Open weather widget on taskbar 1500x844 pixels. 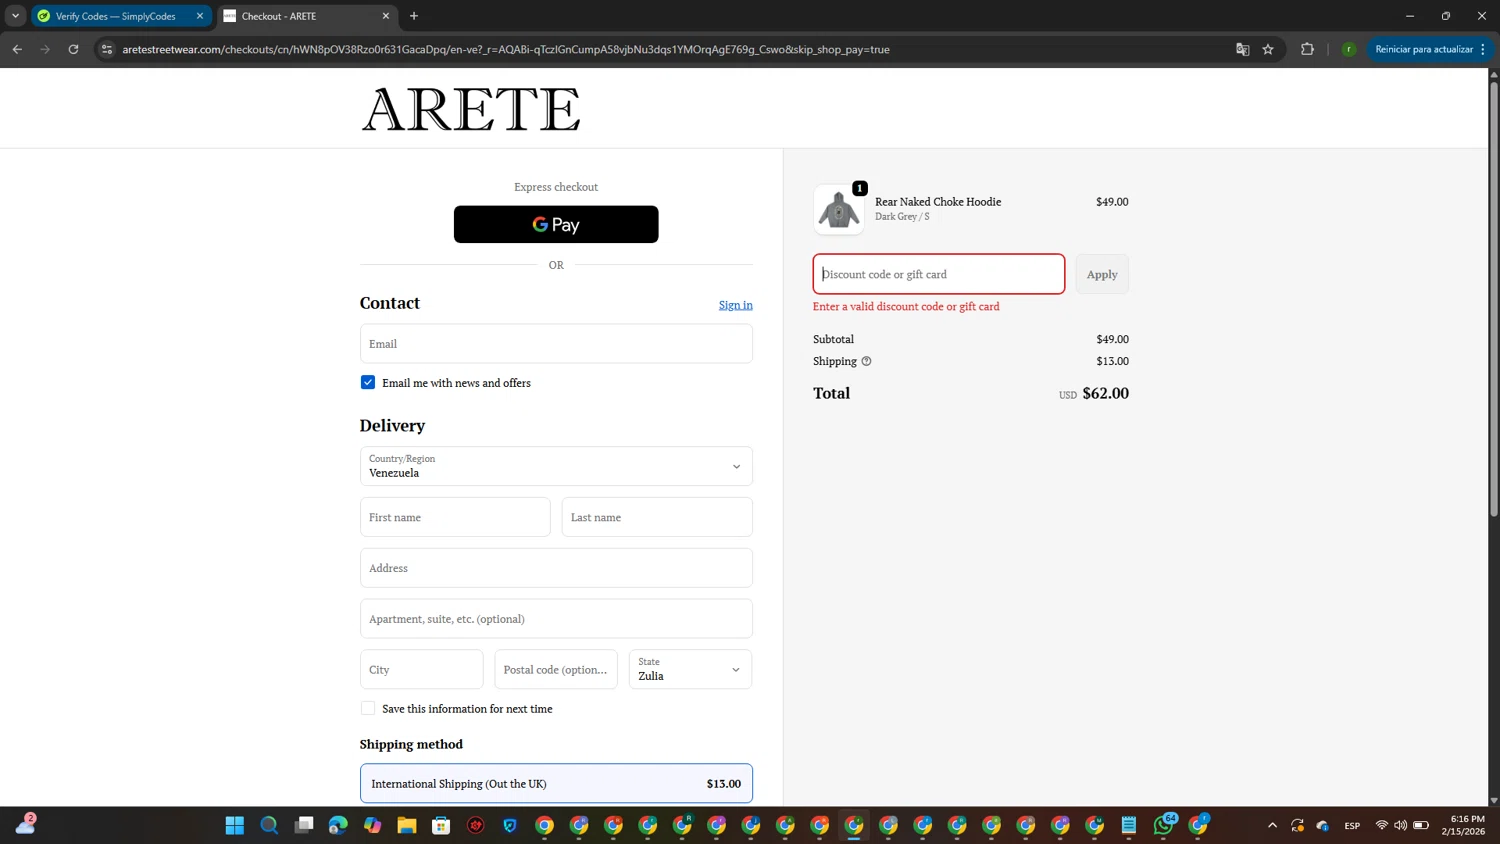point(25,824)
